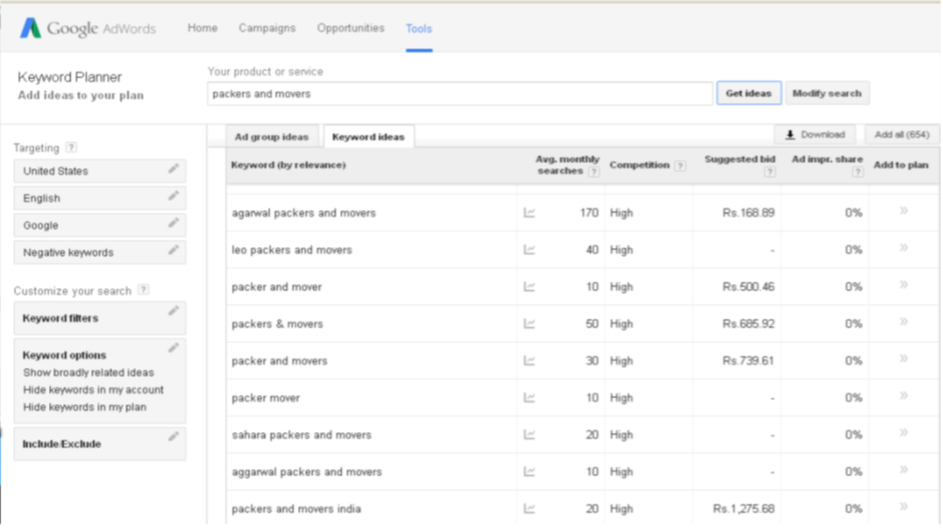
Task: Click the Google AdWords logo
Action: point(88,28)
